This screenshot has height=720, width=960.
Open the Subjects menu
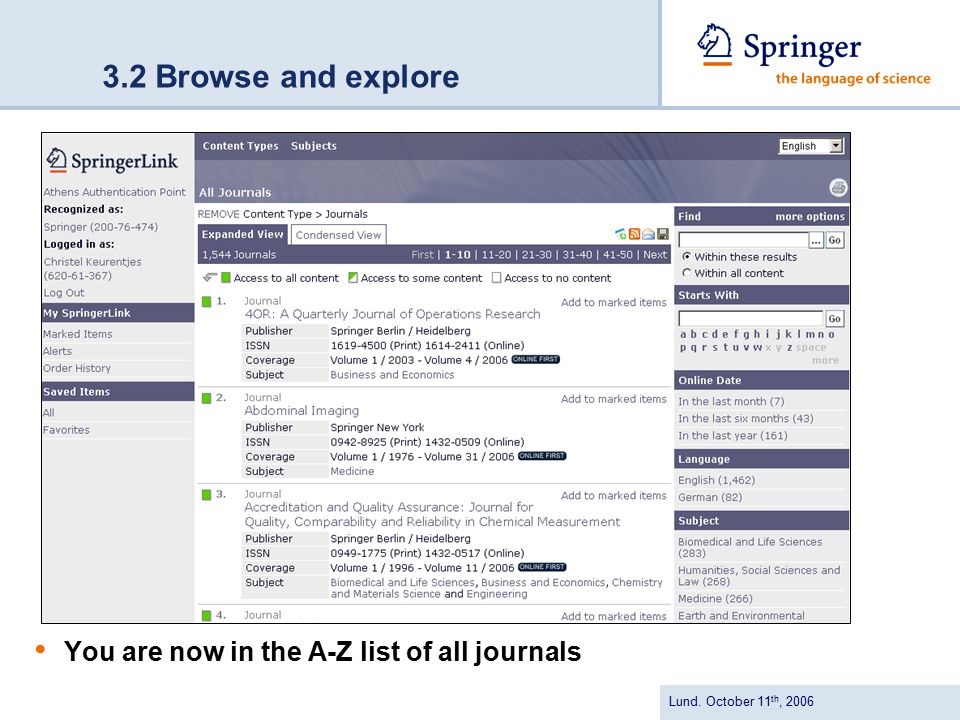click(313, 146)
